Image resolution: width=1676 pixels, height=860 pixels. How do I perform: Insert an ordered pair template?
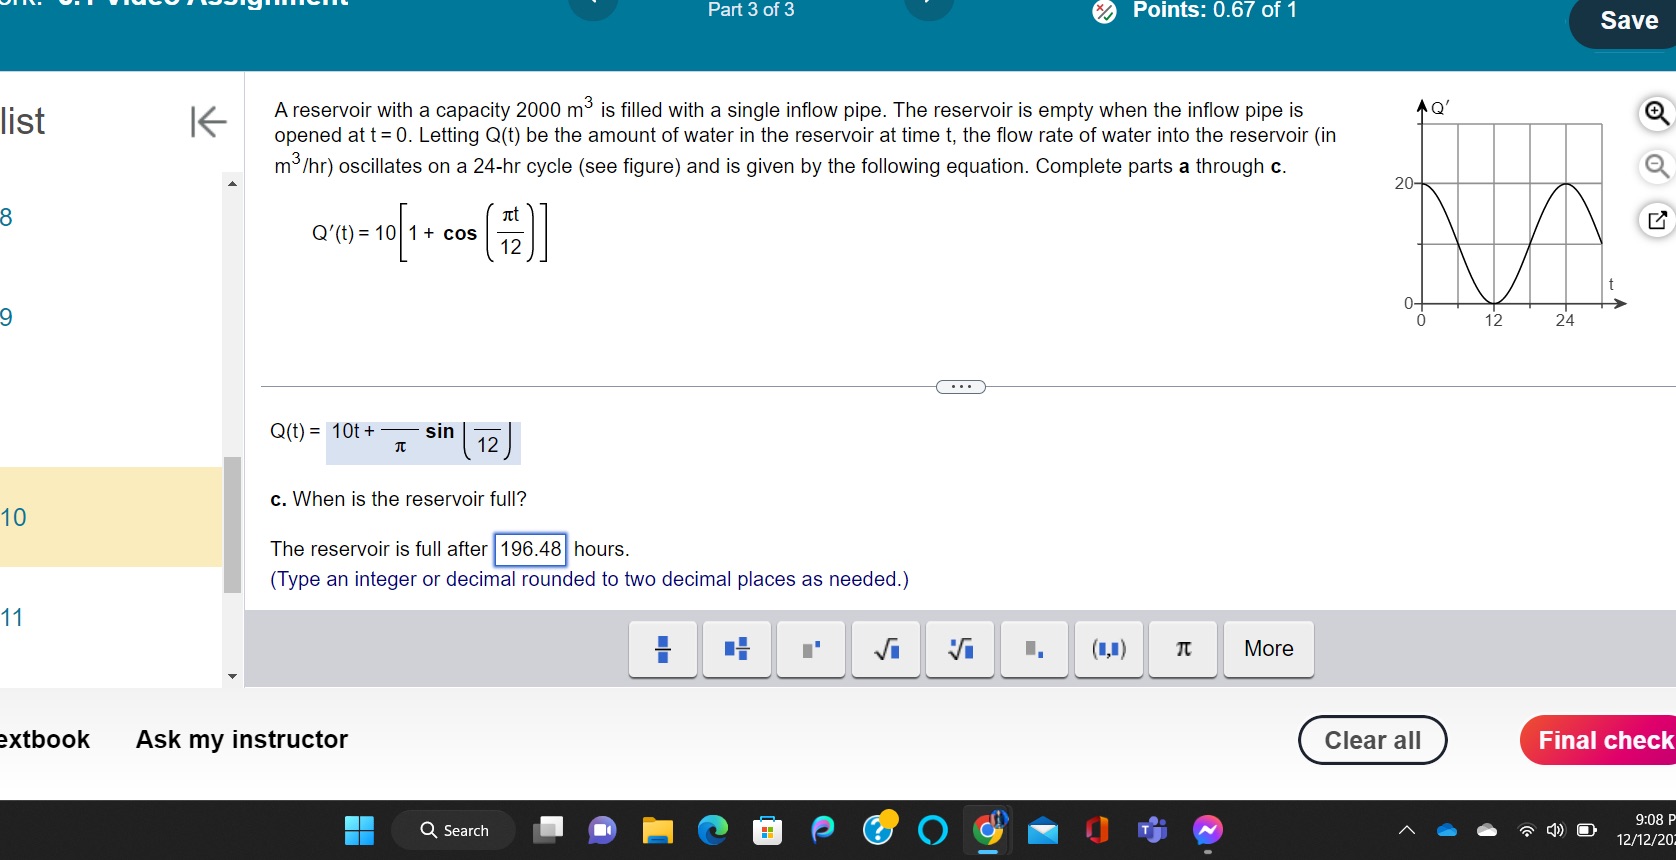(x=1109, y=649)
